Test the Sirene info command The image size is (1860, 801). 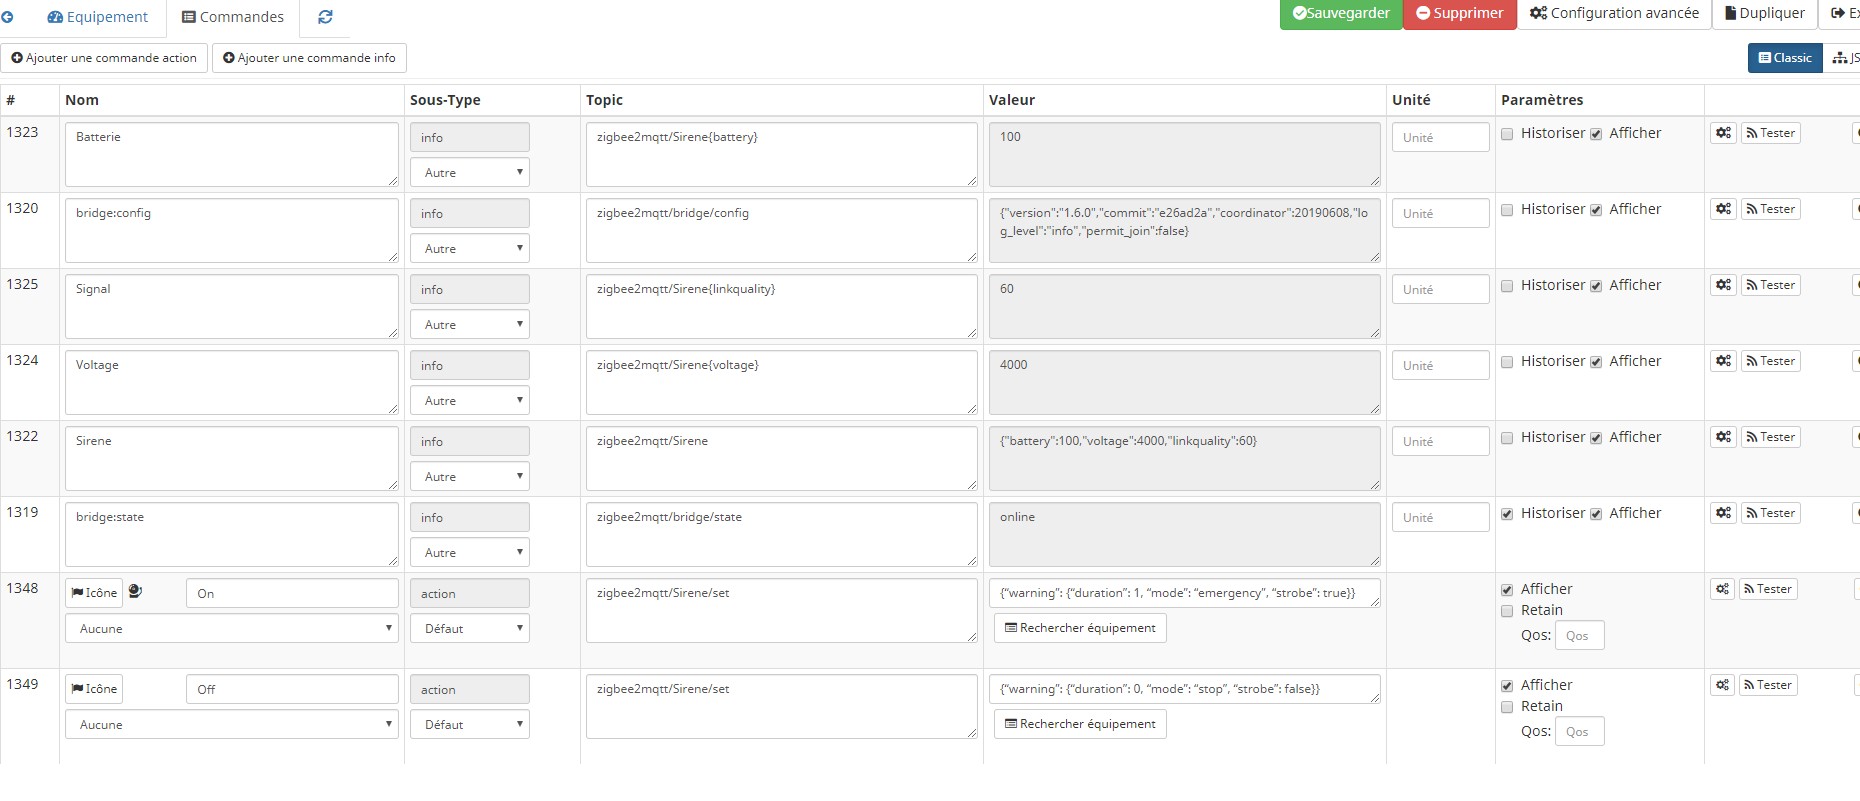(1770, 437)
